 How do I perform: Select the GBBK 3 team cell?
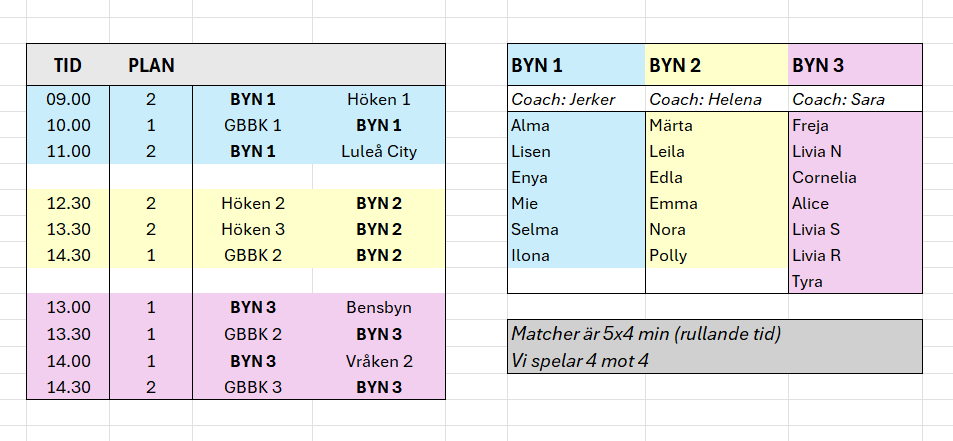click(252, 387)
